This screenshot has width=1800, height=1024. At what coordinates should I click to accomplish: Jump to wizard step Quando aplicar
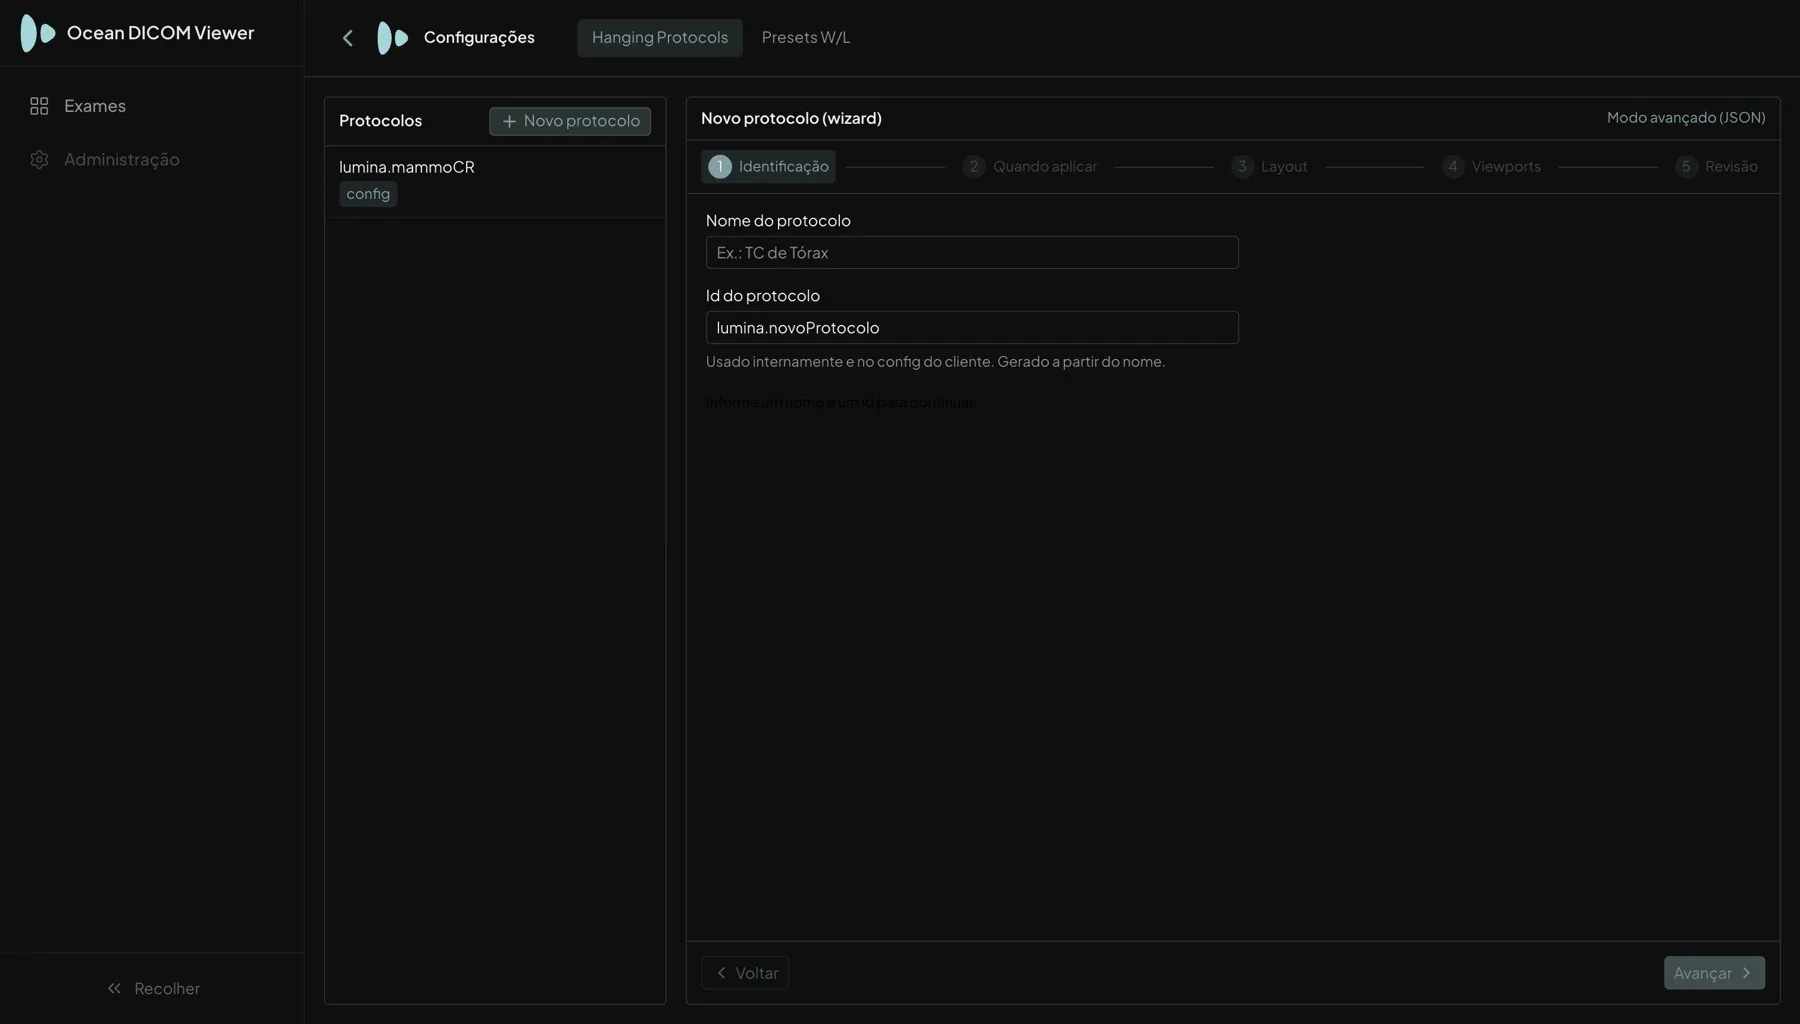point(1030,167)
